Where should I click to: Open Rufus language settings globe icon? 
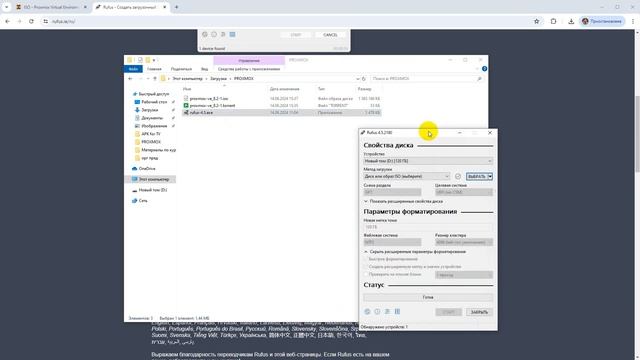point(367,311)
